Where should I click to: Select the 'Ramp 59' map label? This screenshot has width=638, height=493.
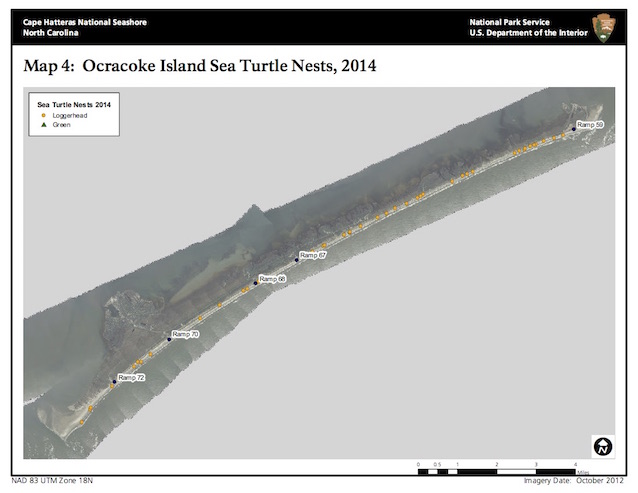coord(590,124)
